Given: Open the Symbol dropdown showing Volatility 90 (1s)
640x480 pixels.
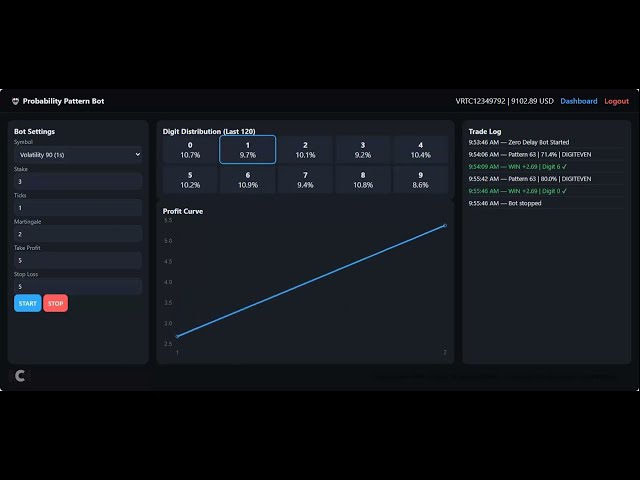Looking at the screenshot, I should tap(78, 155).
